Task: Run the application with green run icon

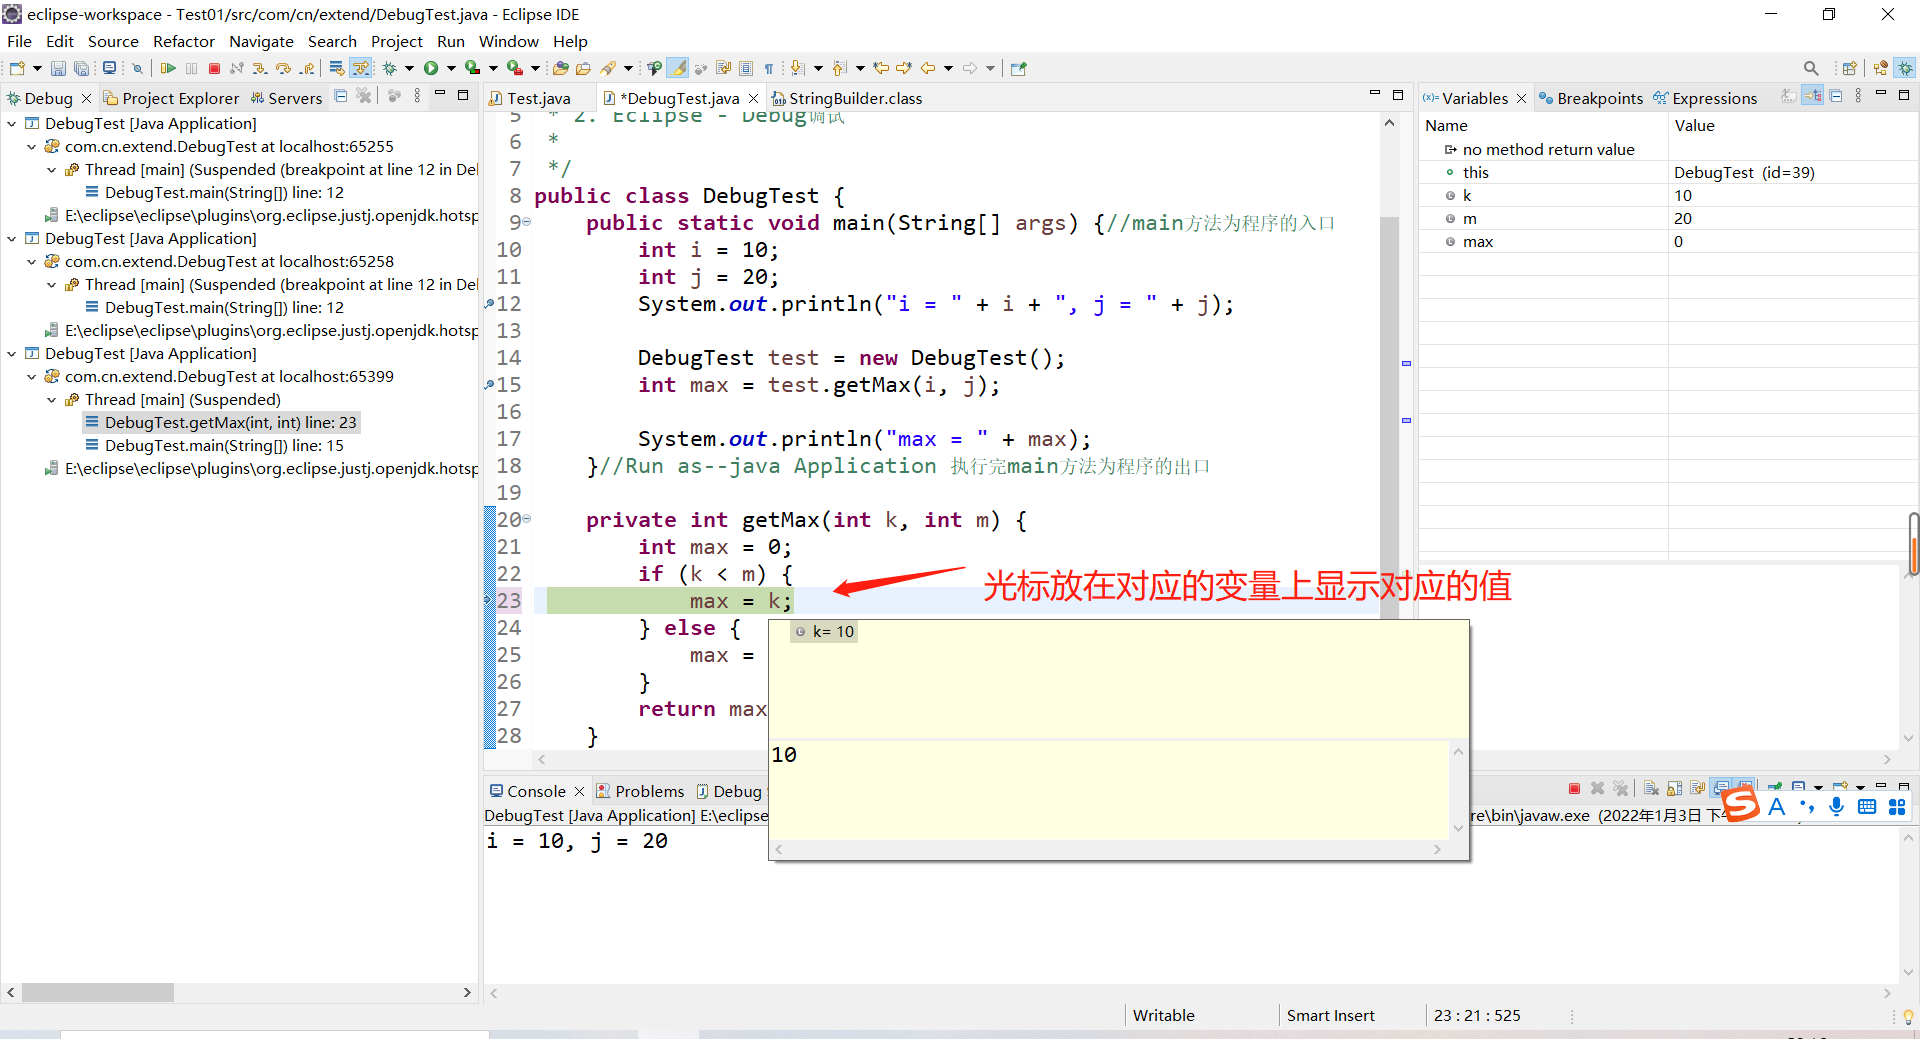Action: 430,68
